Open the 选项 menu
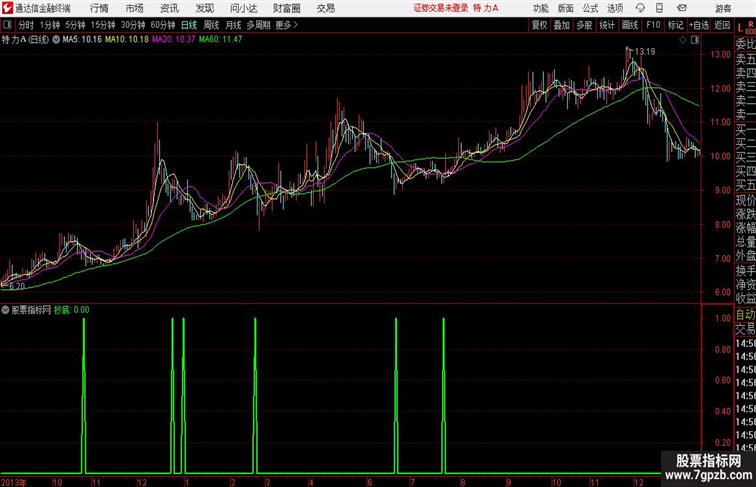 click(x=615, y=8)
